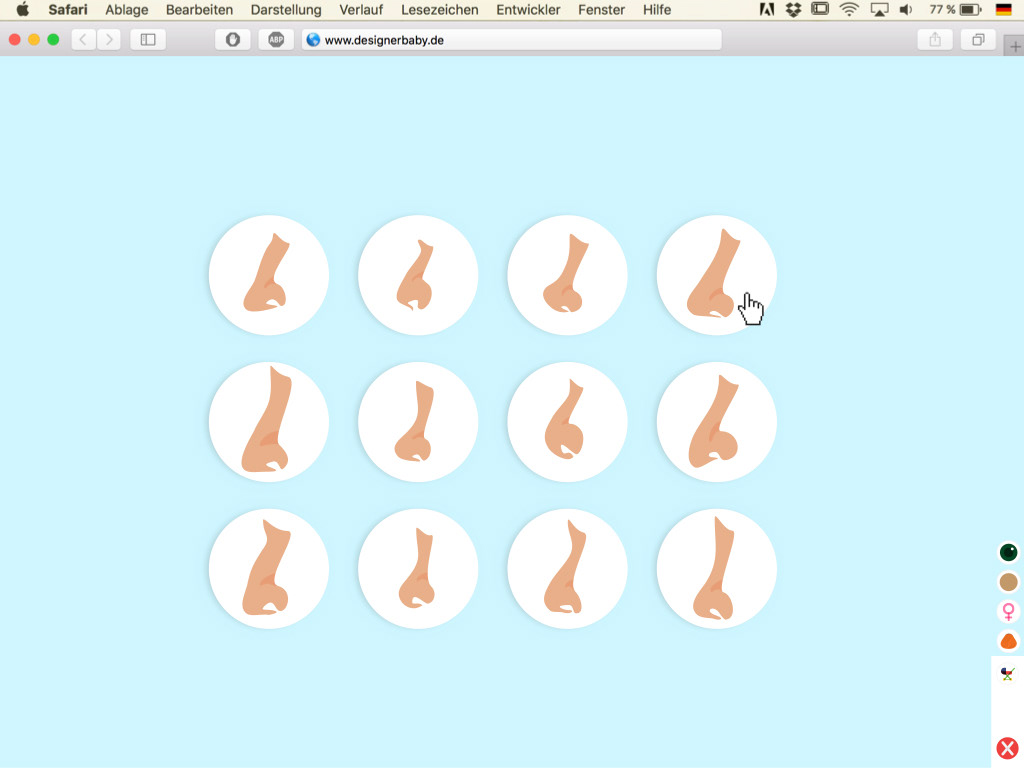Open the Darstellung menu
The image size is (1024, 768).
coord(286,10)
